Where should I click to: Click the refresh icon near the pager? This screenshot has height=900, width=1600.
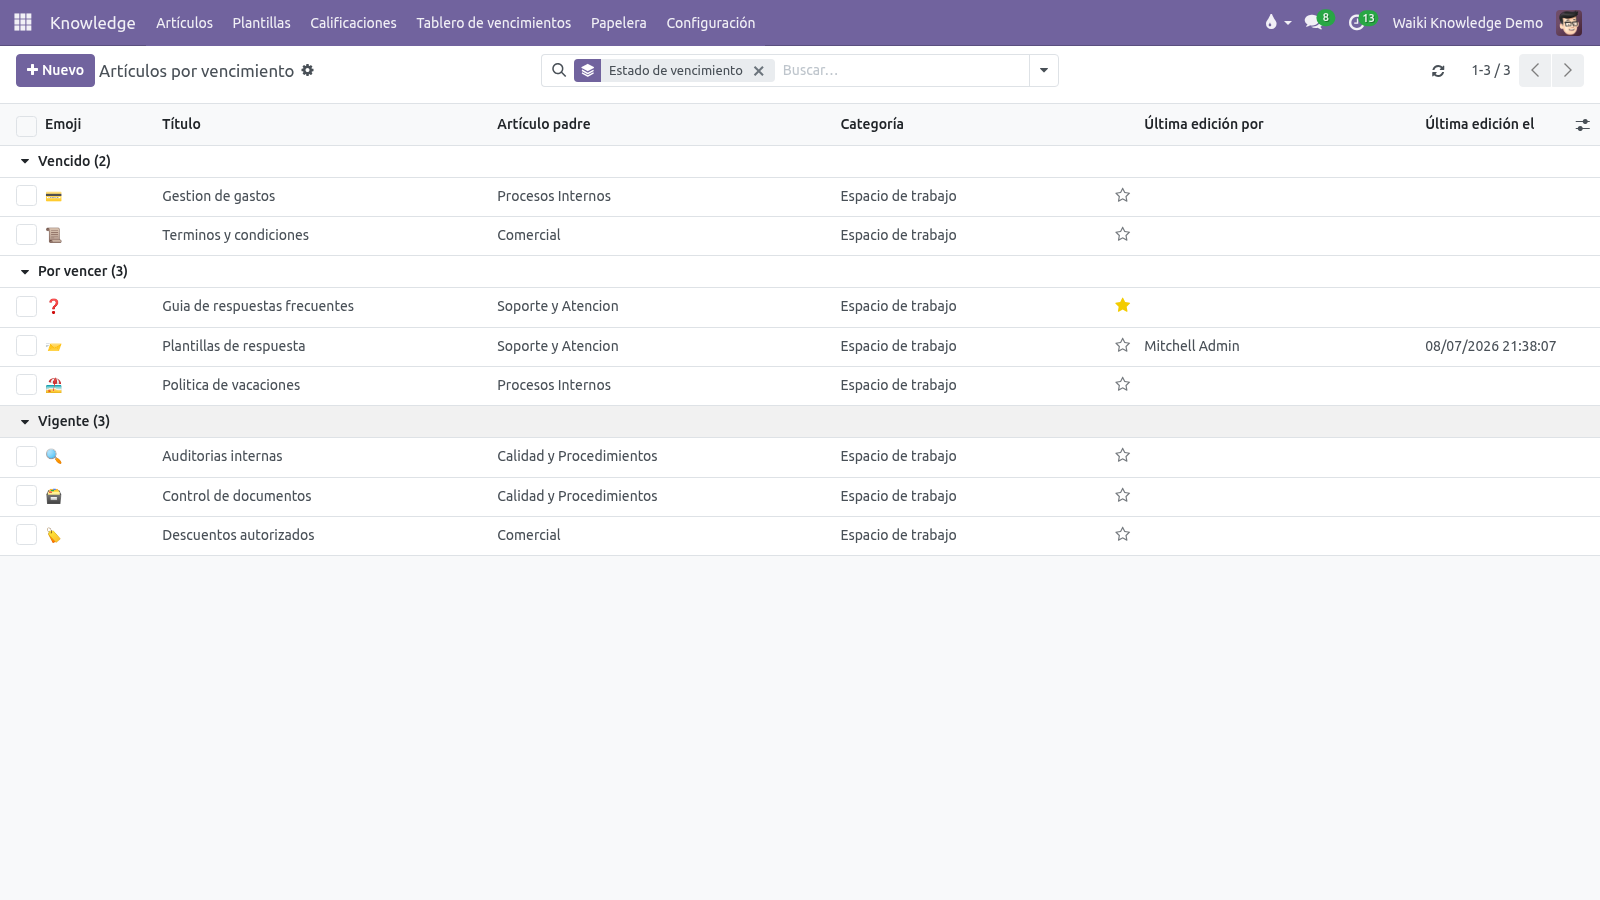tap(1438, 71)
